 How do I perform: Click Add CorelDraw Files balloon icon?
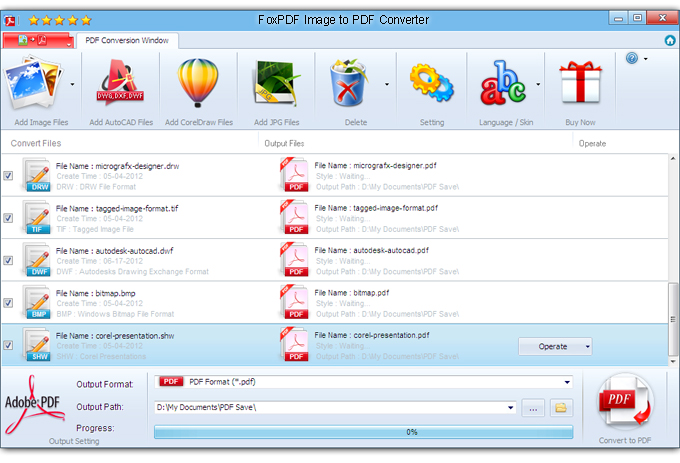(198, 84)
